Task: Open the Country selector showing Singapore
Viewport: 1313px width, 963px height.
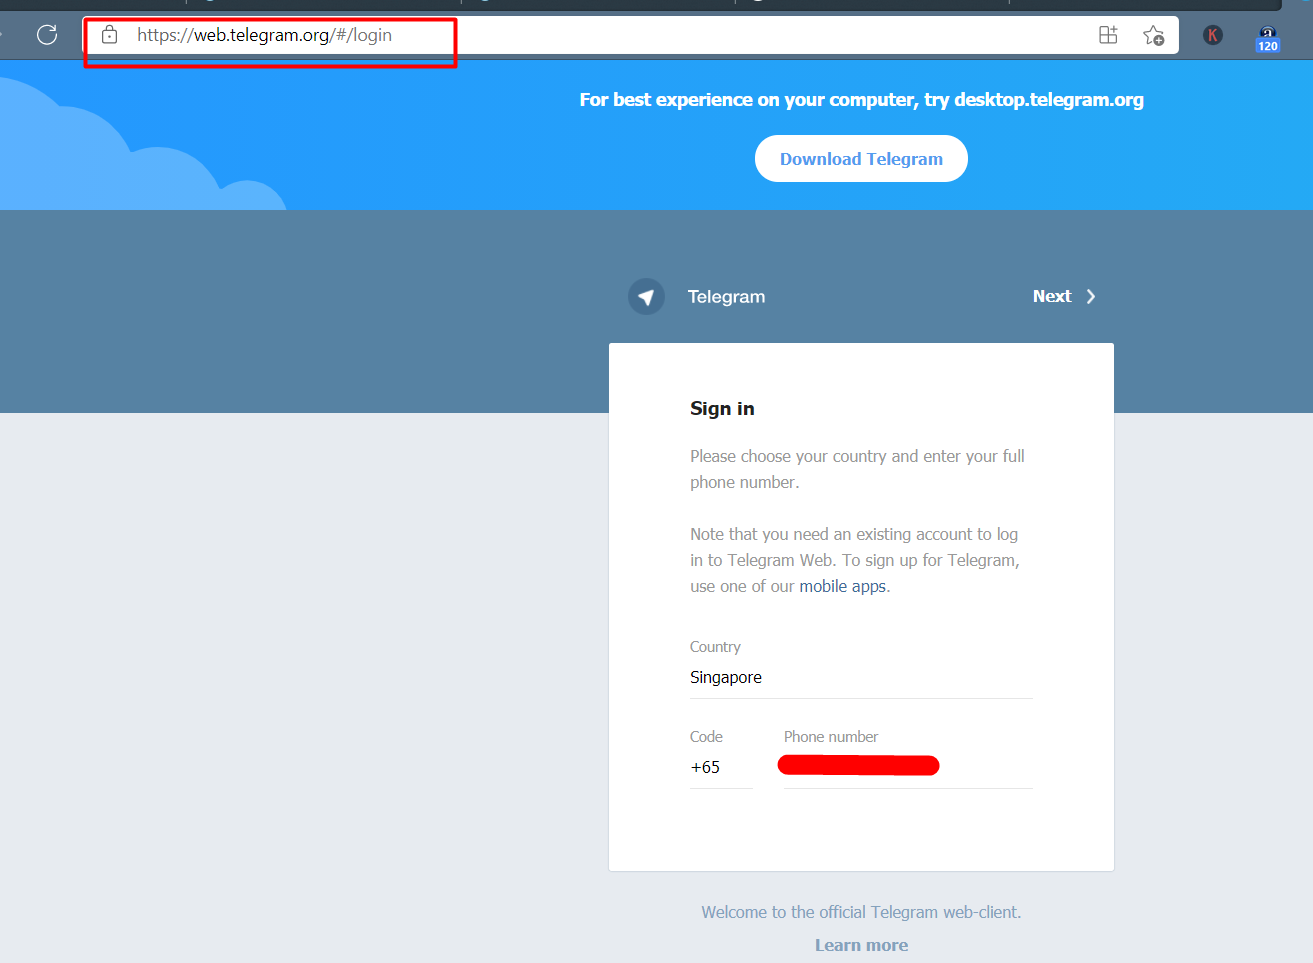Action: [861, 678]
